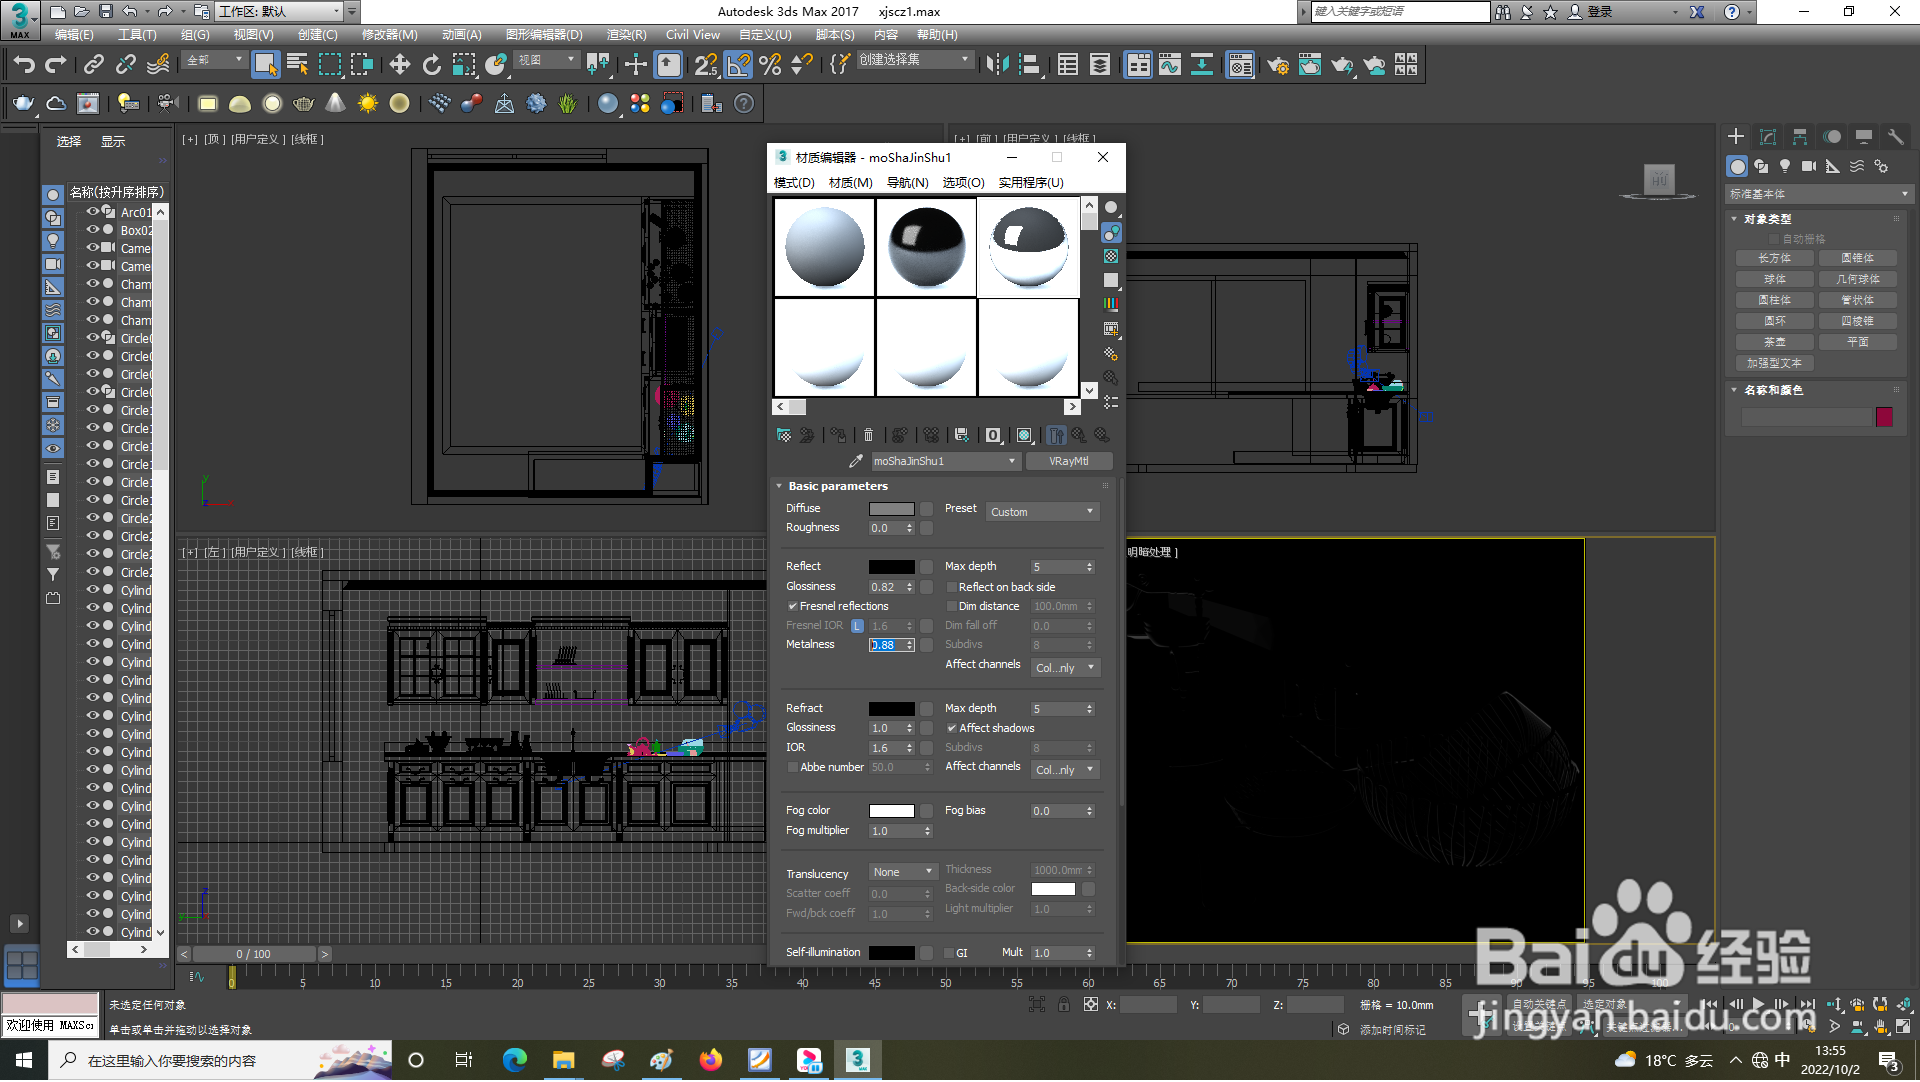
Task: Click the sun light icon in second toolbar
Action: (368, 104)
